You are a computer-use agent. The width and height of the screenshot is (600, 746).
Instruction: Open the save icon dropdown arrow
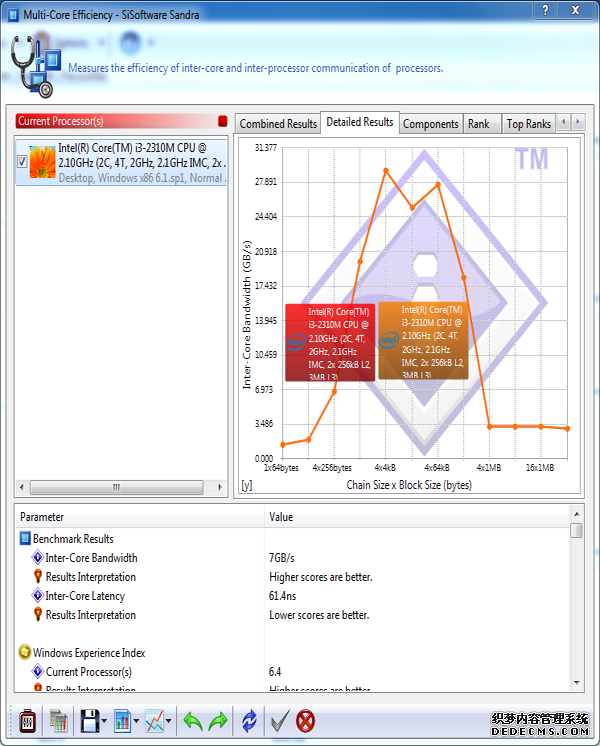point(104,721)
